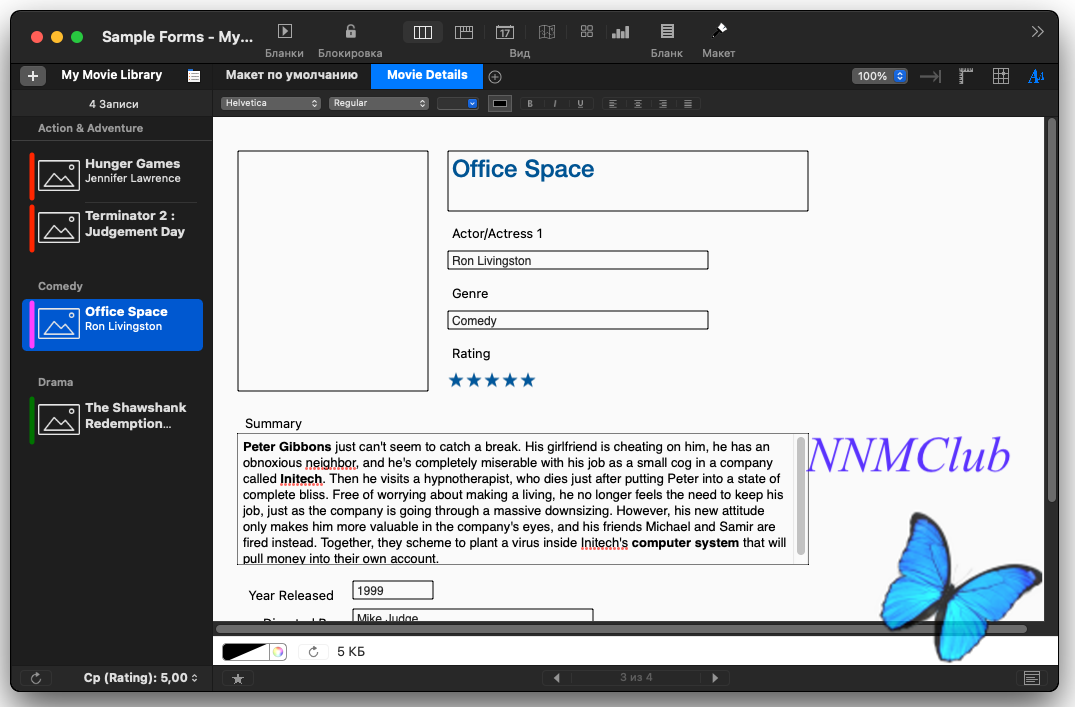
Task: Switch to the calendar view icon
Action: pos(505,32)
